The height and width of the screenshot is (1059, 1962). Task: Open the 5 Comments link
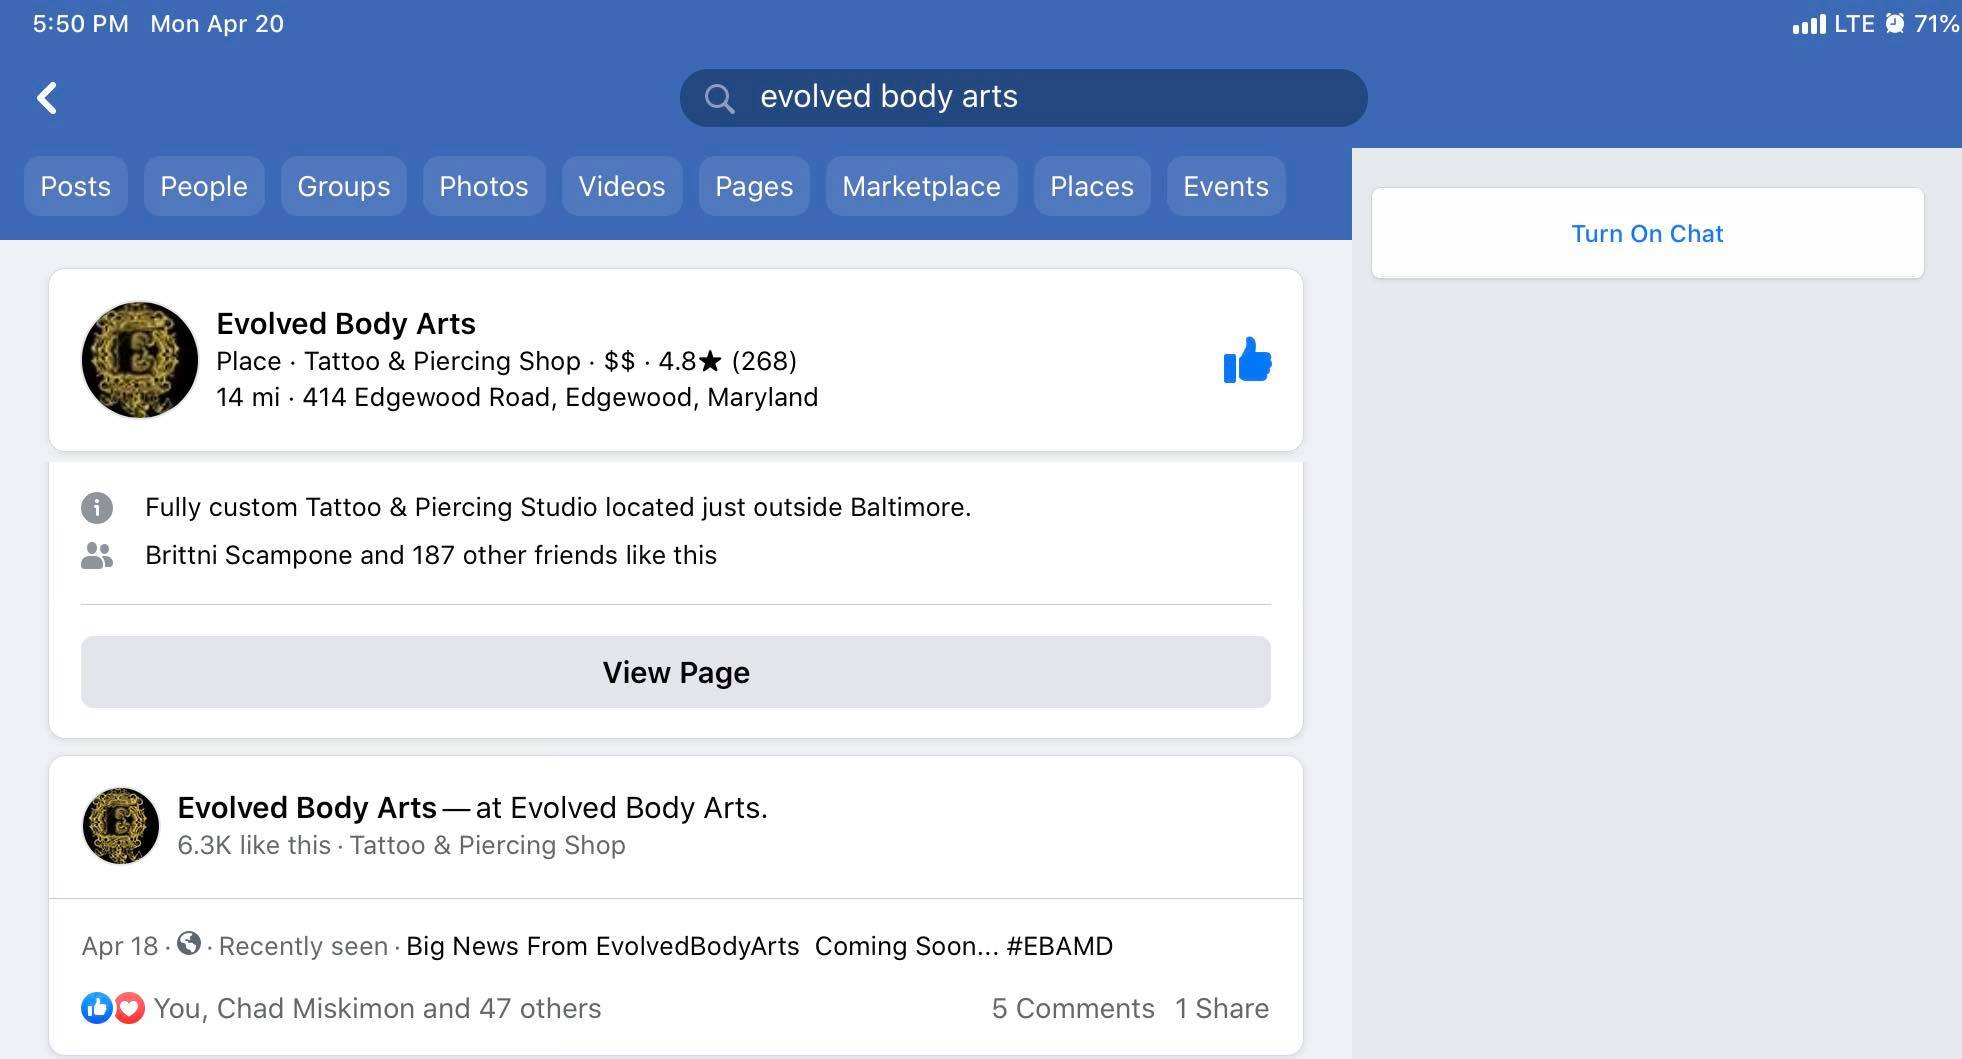[1072, 1008]
